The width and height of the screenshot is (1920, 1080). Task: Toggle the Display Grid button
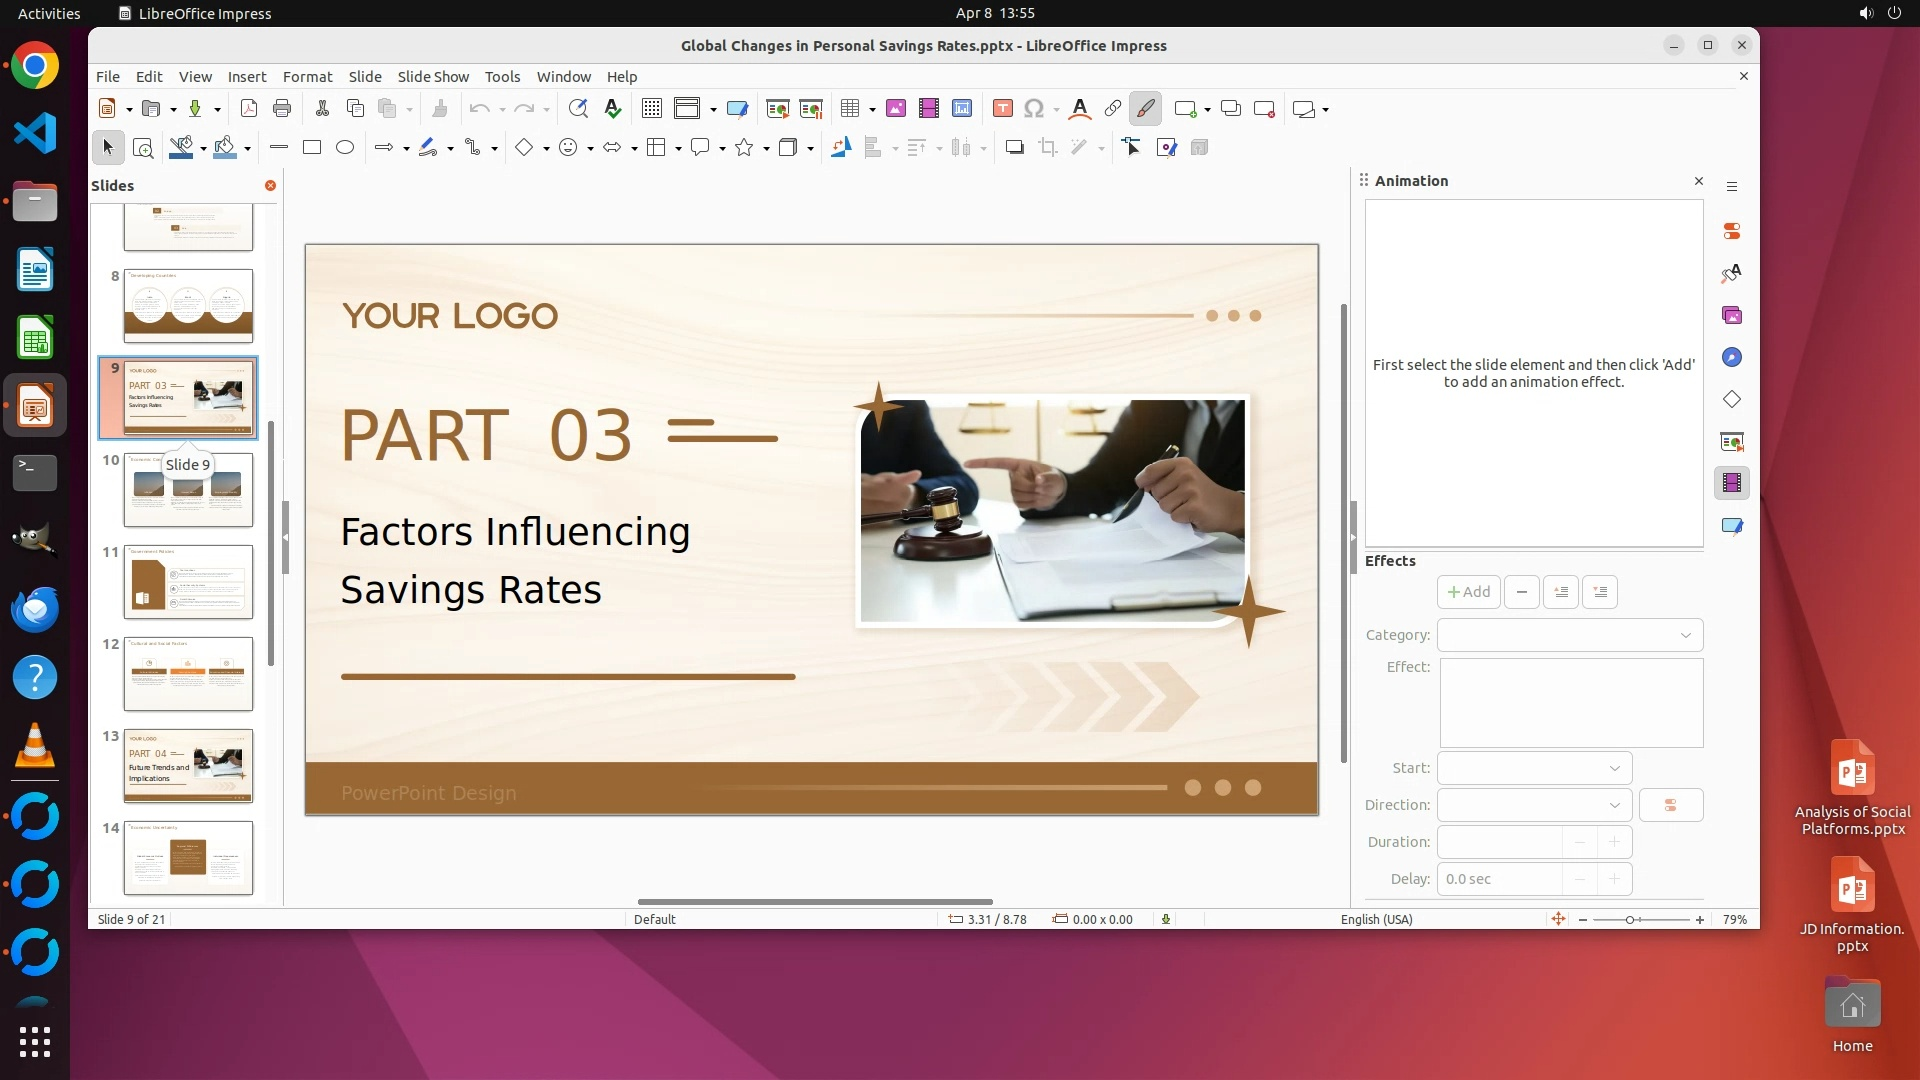652,109
